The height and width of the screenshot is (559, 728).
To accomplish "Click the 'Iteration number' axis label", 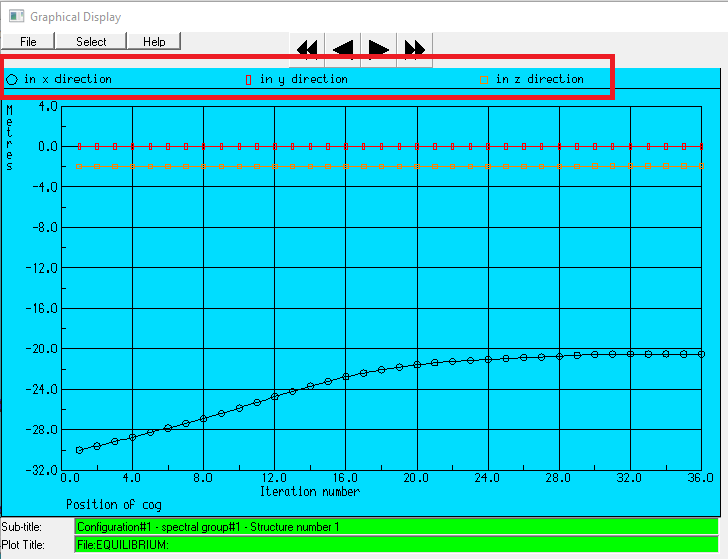I will point(310,491).
